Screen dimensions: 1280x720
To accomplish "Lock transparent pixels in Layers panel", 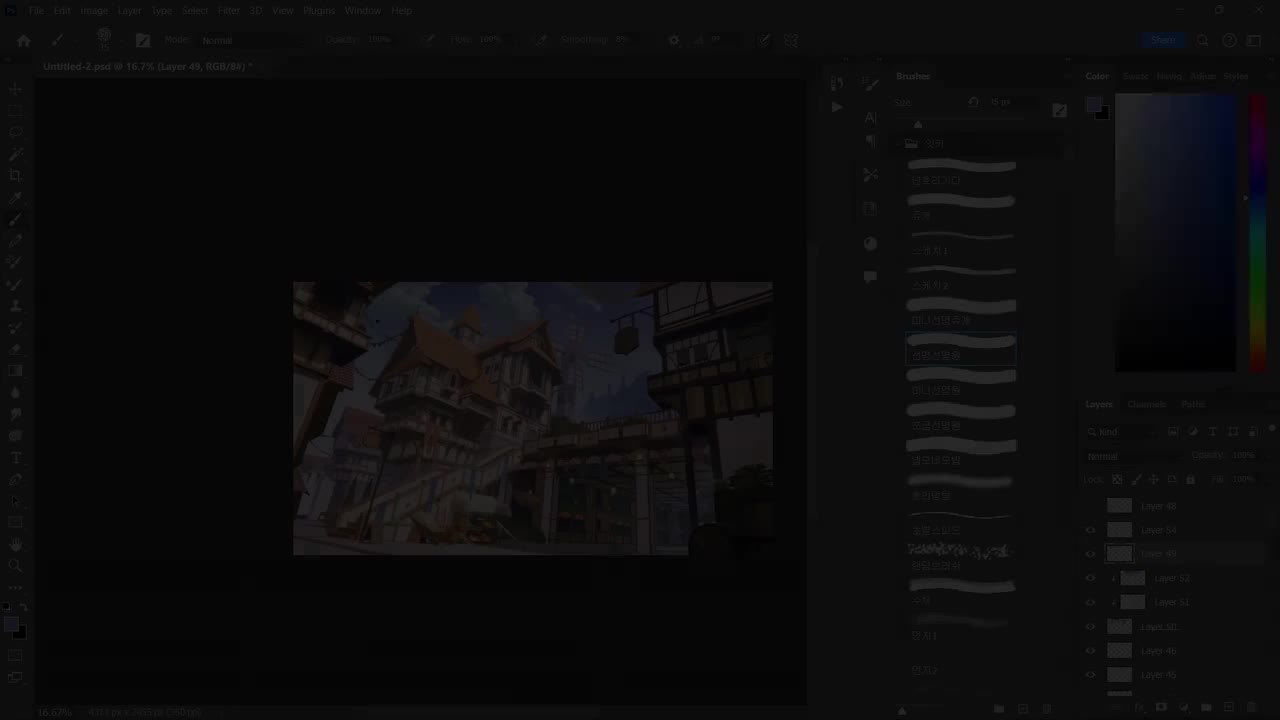I will 1117,480.
